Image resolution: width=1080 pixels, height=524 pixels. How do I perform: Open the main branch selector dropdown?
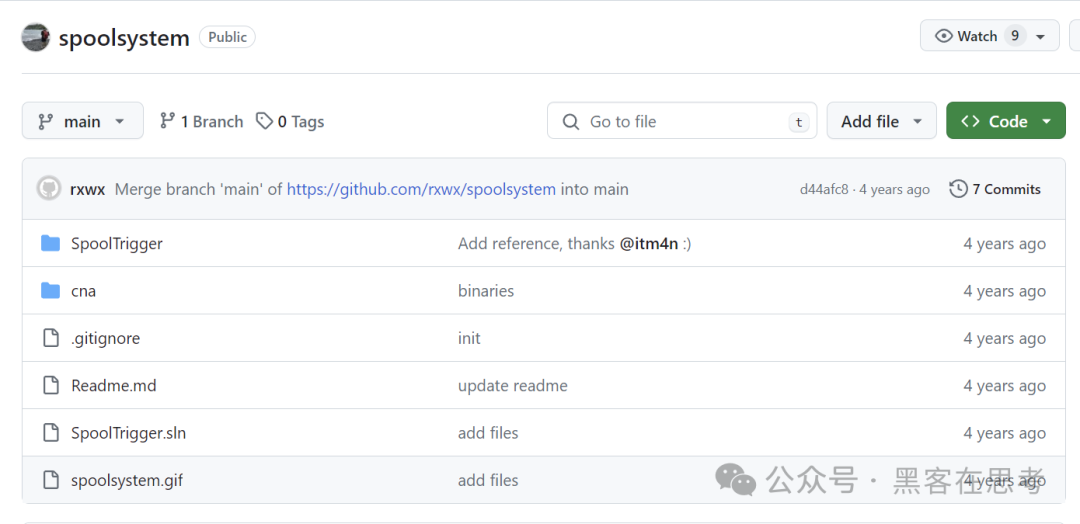click(x=83, y=121)
